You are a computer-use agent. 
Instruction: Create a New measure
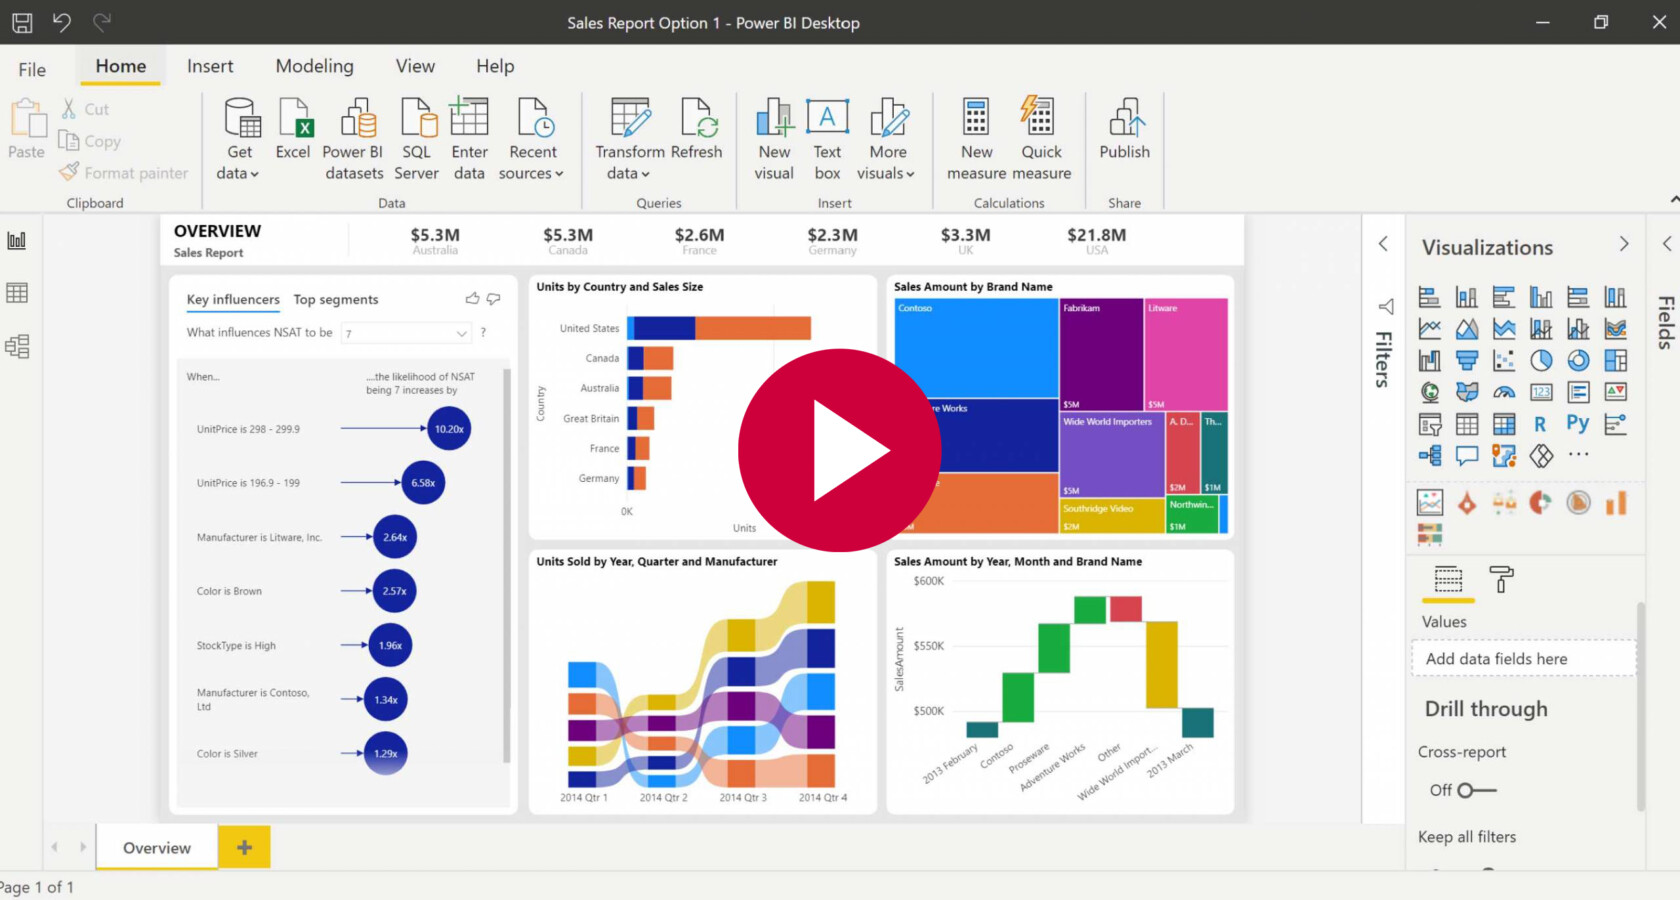coord(976,140)
